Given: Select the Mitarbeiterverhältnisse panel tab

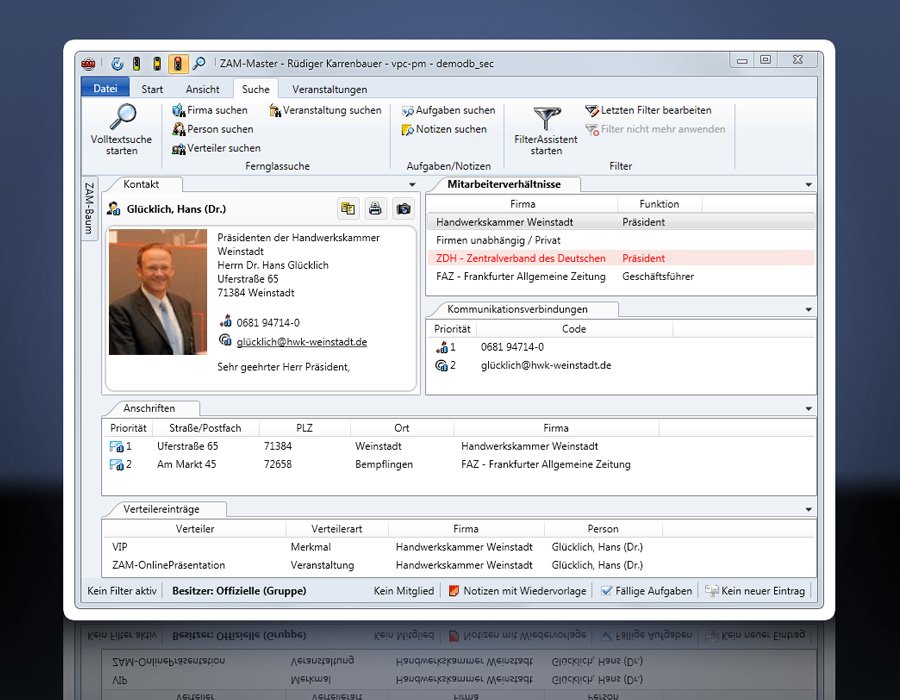Looking at the screenshot, I should click(504, 184).
